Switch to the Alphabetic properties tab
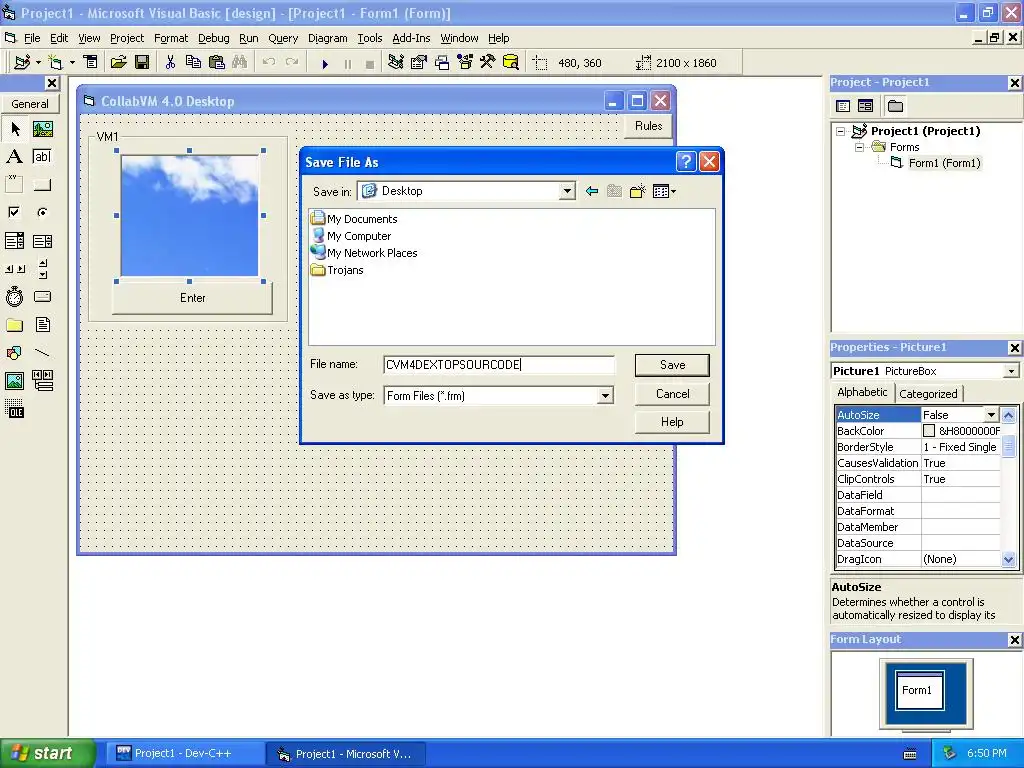Screen dimensions: 1024x768 [862, 392]
